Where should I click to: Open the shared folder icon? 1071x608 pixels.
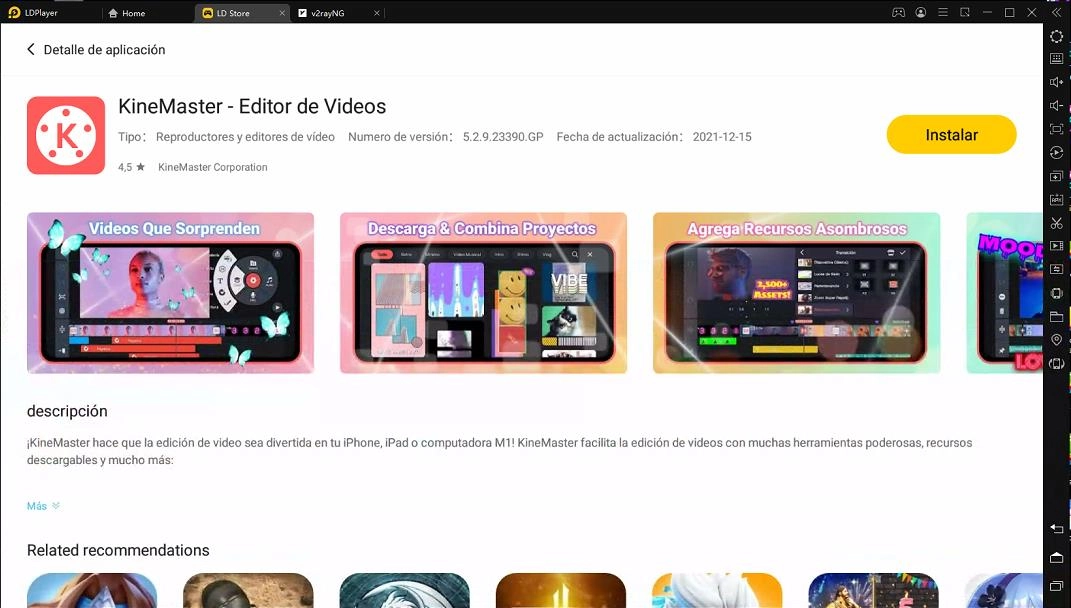coord(1056,316)
